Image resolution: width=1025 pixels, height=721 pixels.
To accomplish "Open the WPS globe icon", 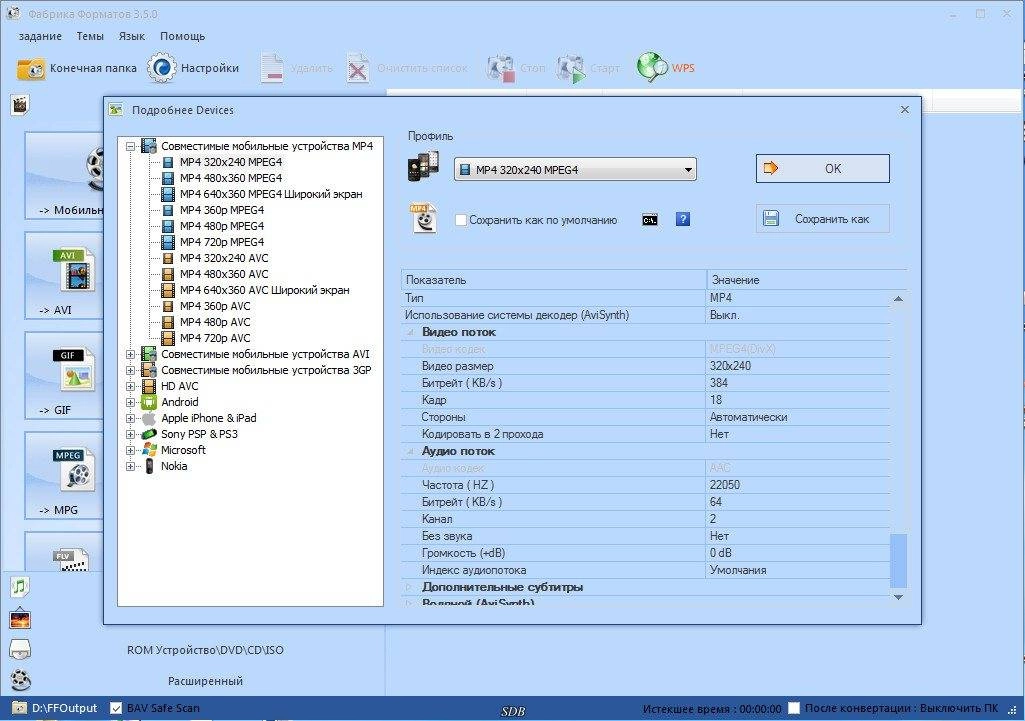I will coord(652,67).
